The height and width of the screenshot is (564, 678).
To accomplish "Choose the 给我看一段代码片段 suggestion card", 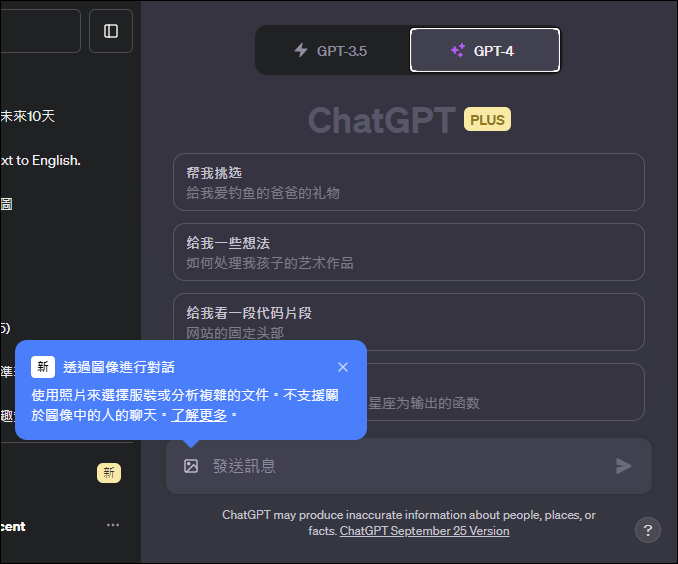I will pyautogui.click(x=409, y=322).
